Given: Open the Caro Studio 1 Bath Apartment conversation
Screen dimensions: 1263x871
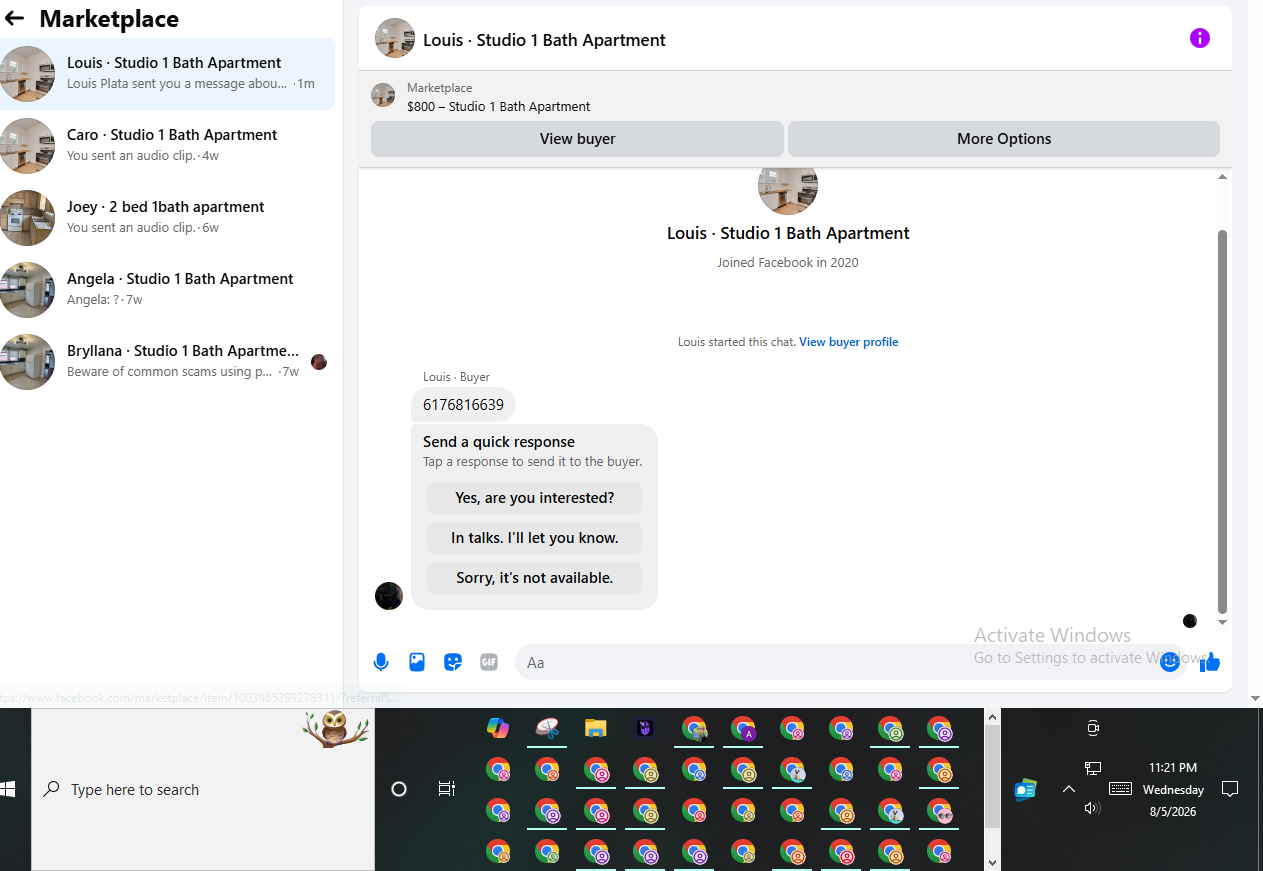Looking at the screenshot, I should [167, 145].
